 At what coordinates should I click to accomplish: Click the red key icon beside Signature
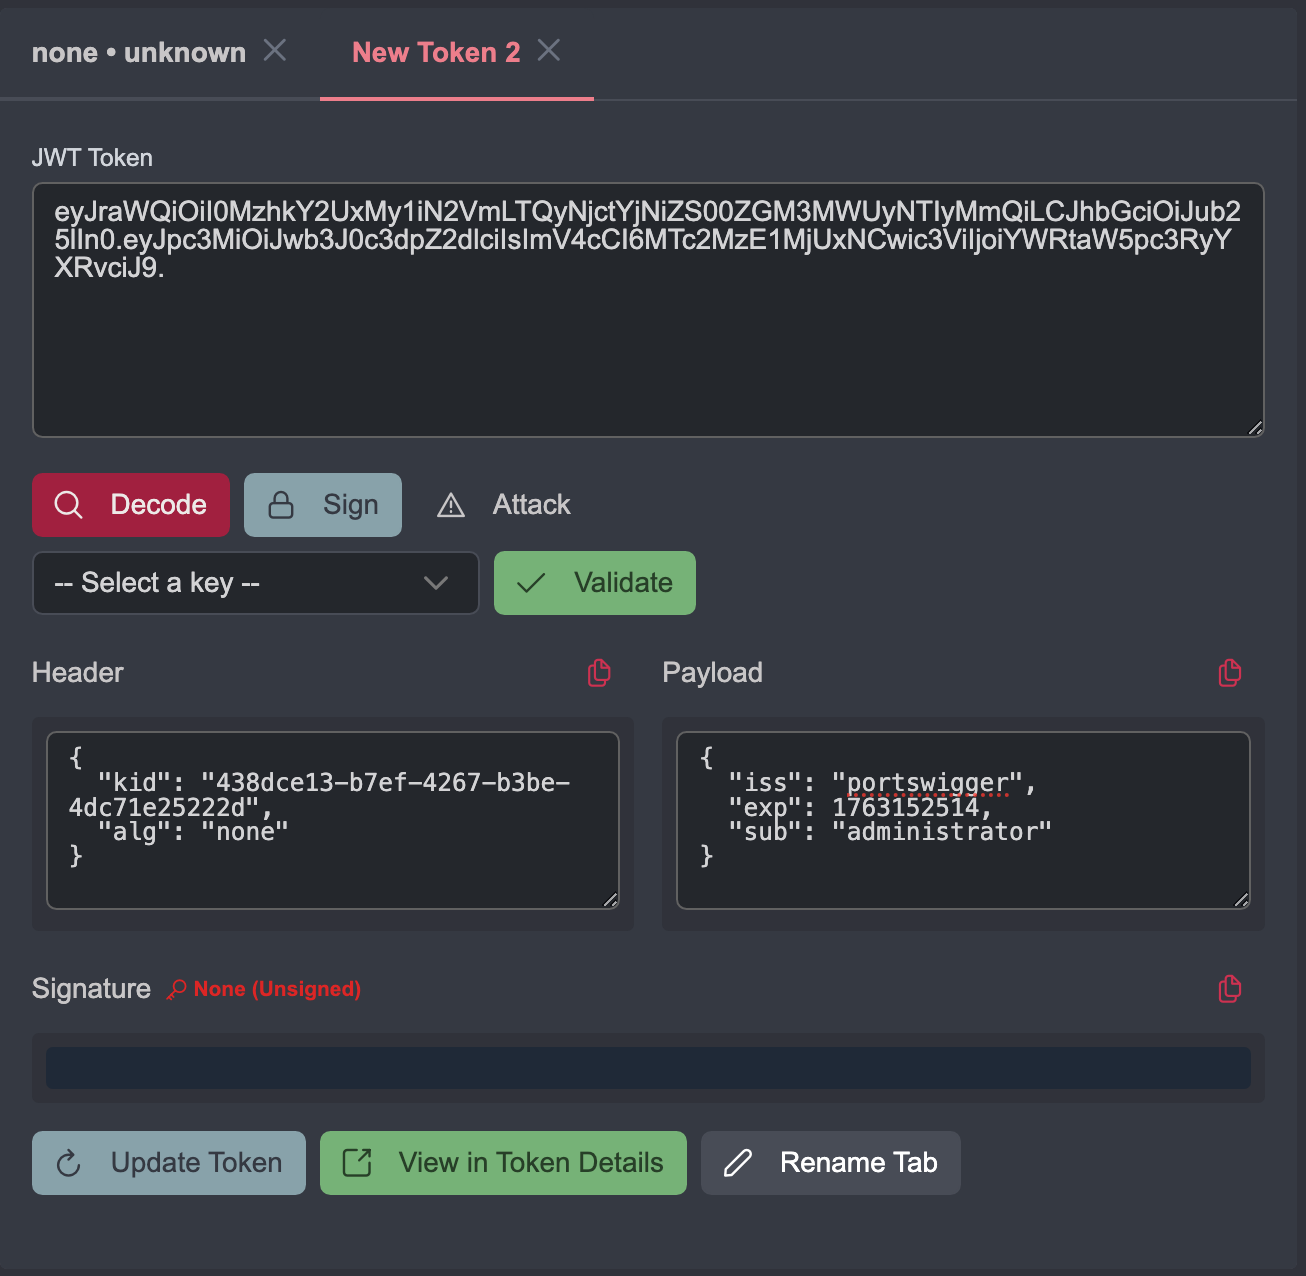point(176,989)
